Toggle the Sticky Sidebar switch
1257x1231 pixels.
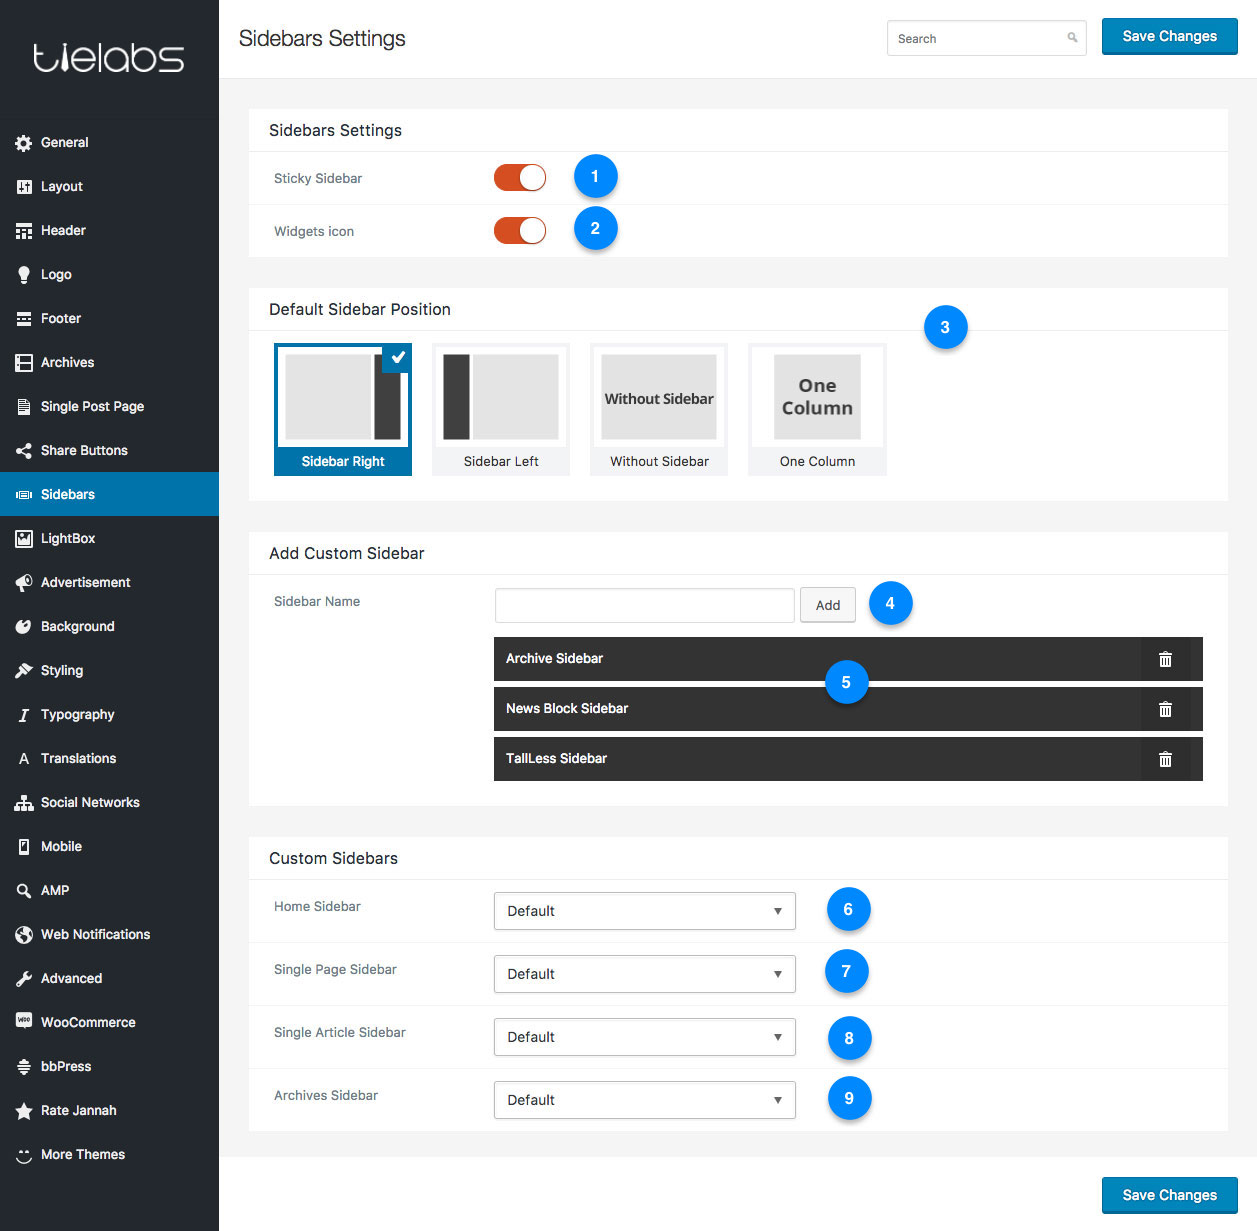520,178
